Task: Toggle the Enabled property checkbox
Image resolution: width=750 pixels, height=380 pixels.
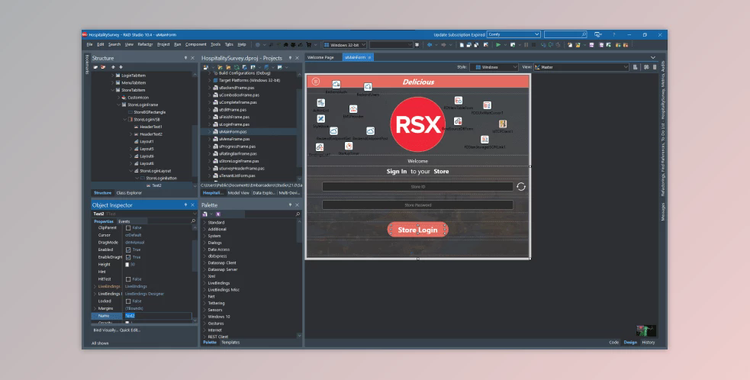Action: [128, 250]
